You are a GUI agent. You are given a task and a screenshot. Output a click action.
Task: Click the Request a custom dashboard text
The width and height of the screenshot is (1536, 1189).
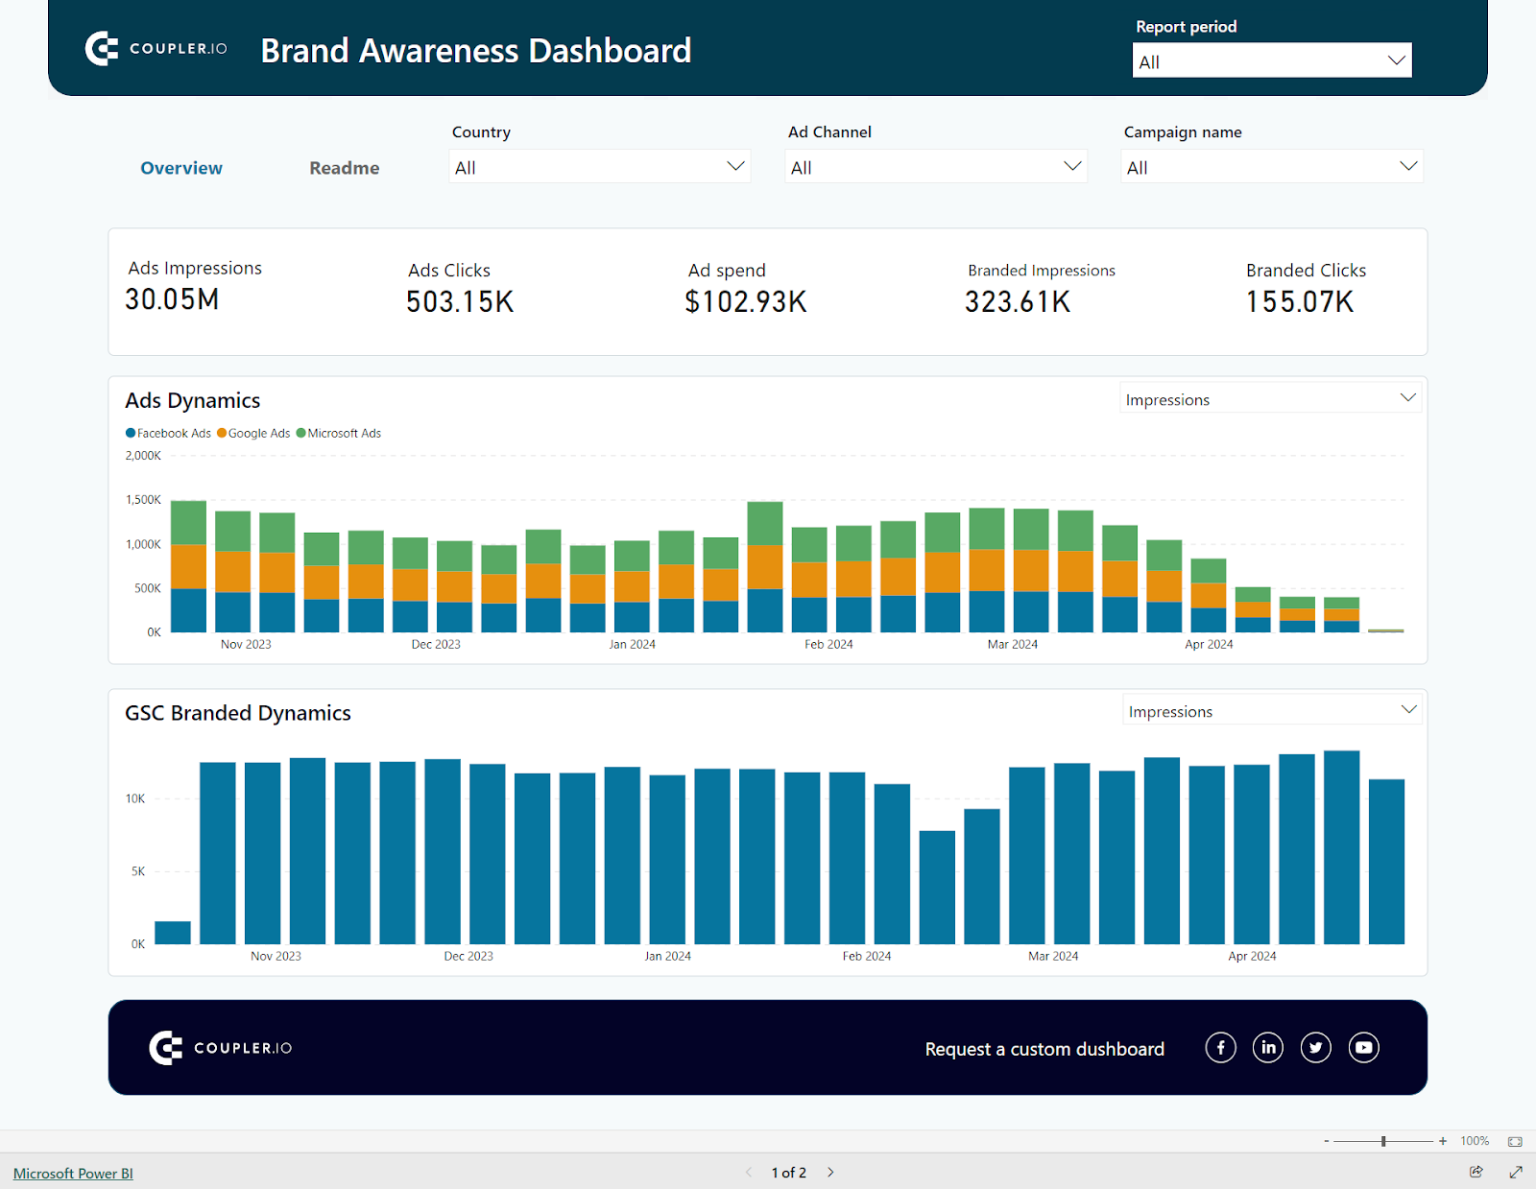pyautogui.click(x=1044, y=1049)
